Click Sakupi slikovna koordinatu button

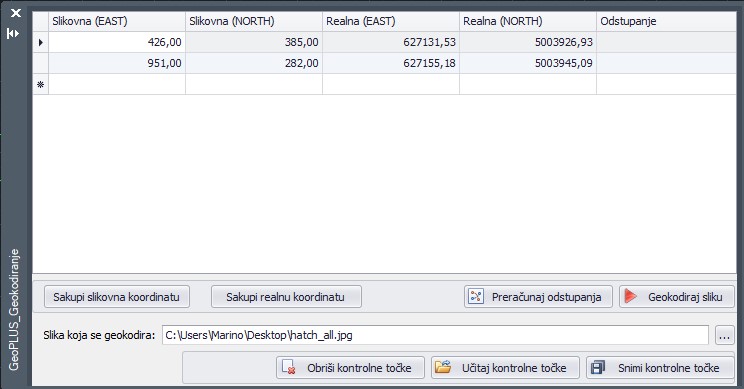pos(117,297)
